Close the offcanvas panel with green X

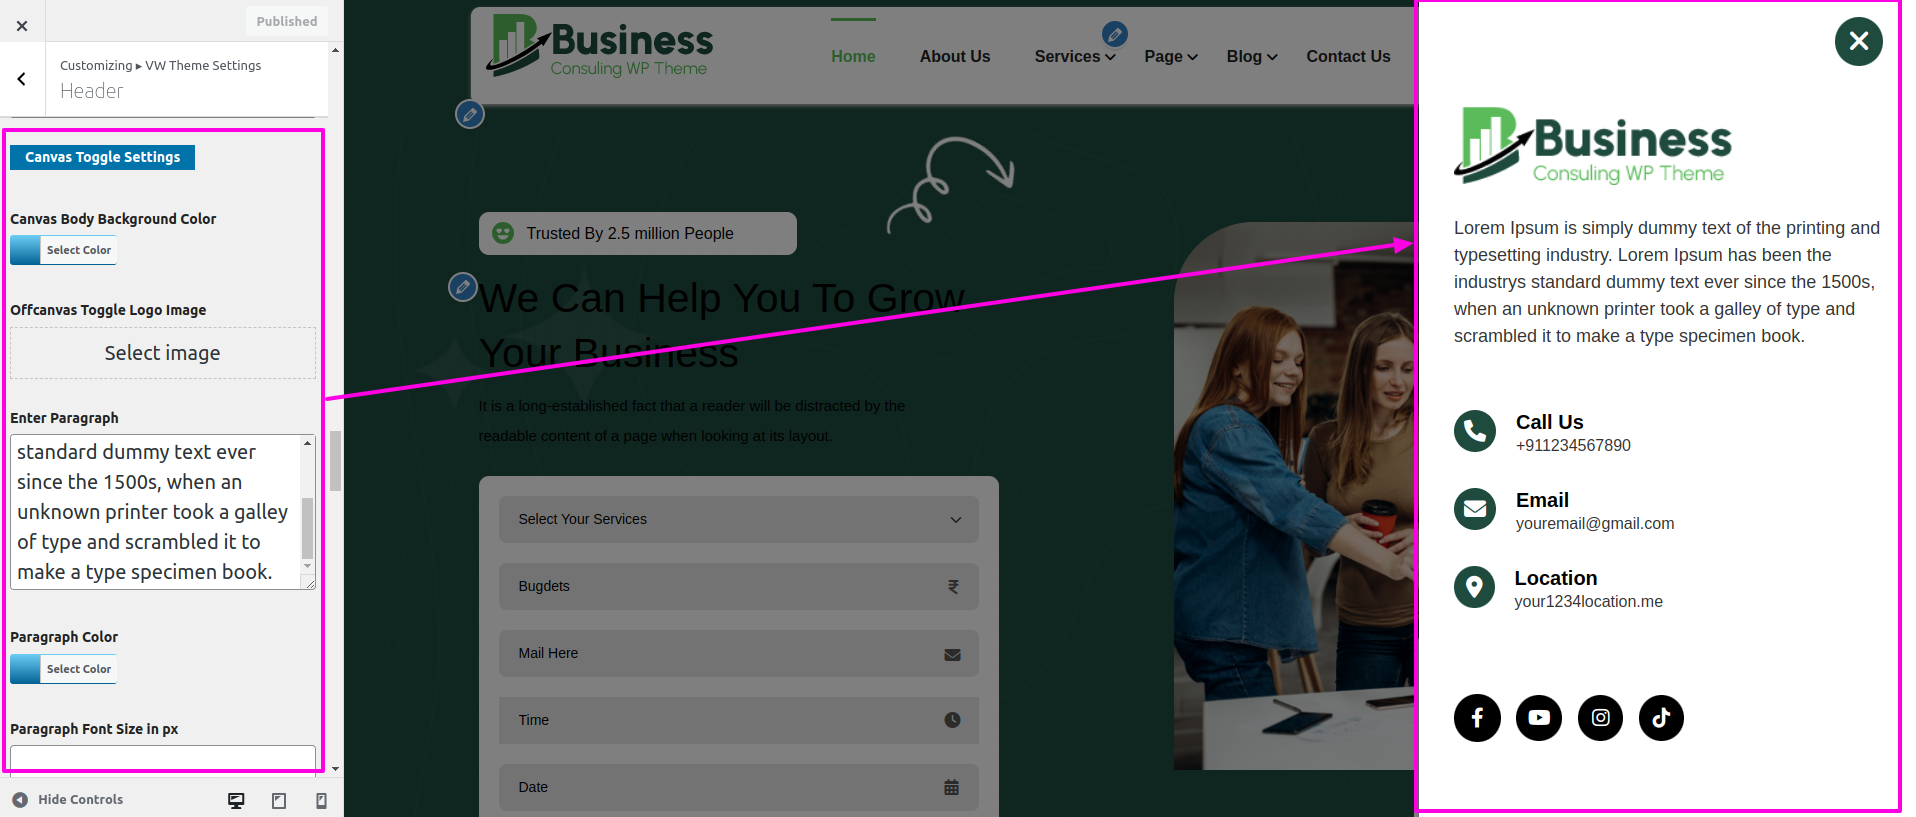point(1858,41)
